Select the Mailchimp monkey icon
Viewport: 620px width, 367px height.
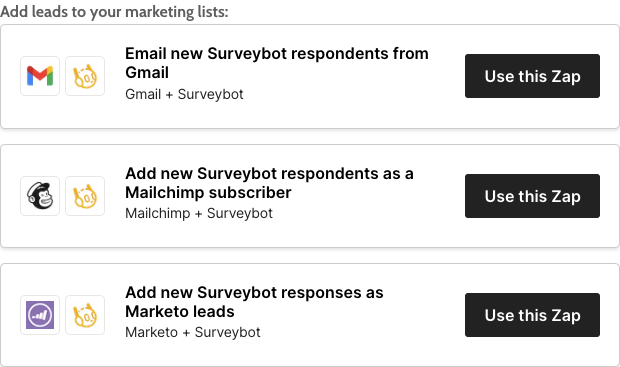click(x=40, y=196)
